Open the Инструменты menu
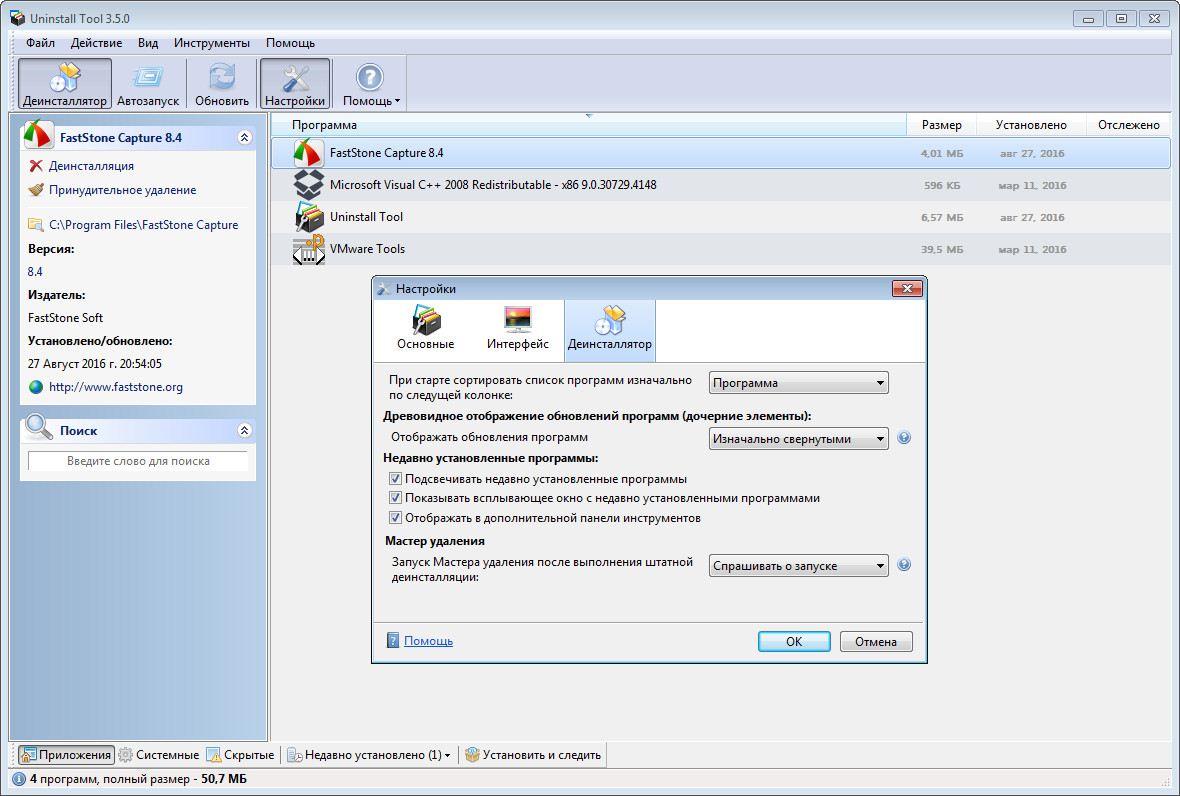Viewport: 1180px width, 796px height. 211,43
